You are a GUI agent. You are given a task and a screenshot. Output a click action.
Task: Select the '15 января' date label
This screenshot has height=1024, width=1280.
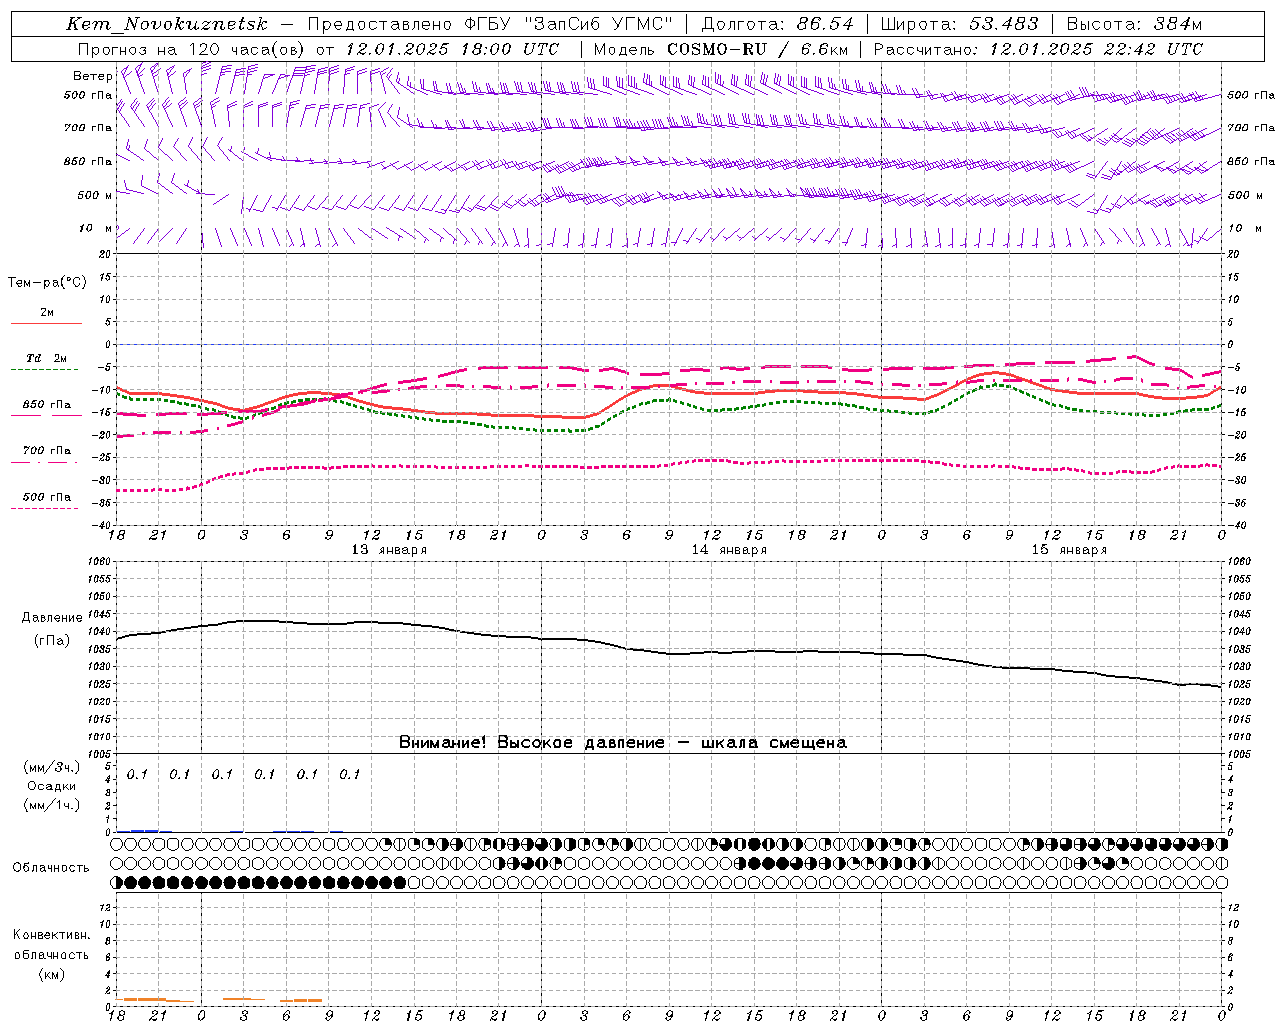[1069, 550]
